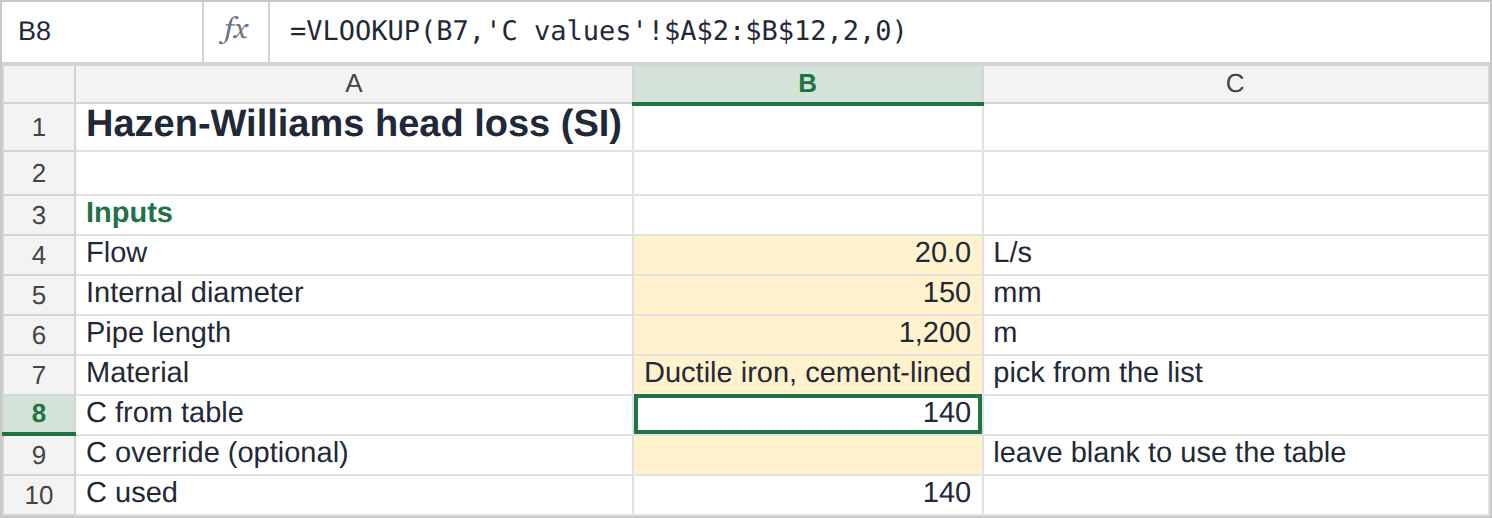Select column B header

808,84
